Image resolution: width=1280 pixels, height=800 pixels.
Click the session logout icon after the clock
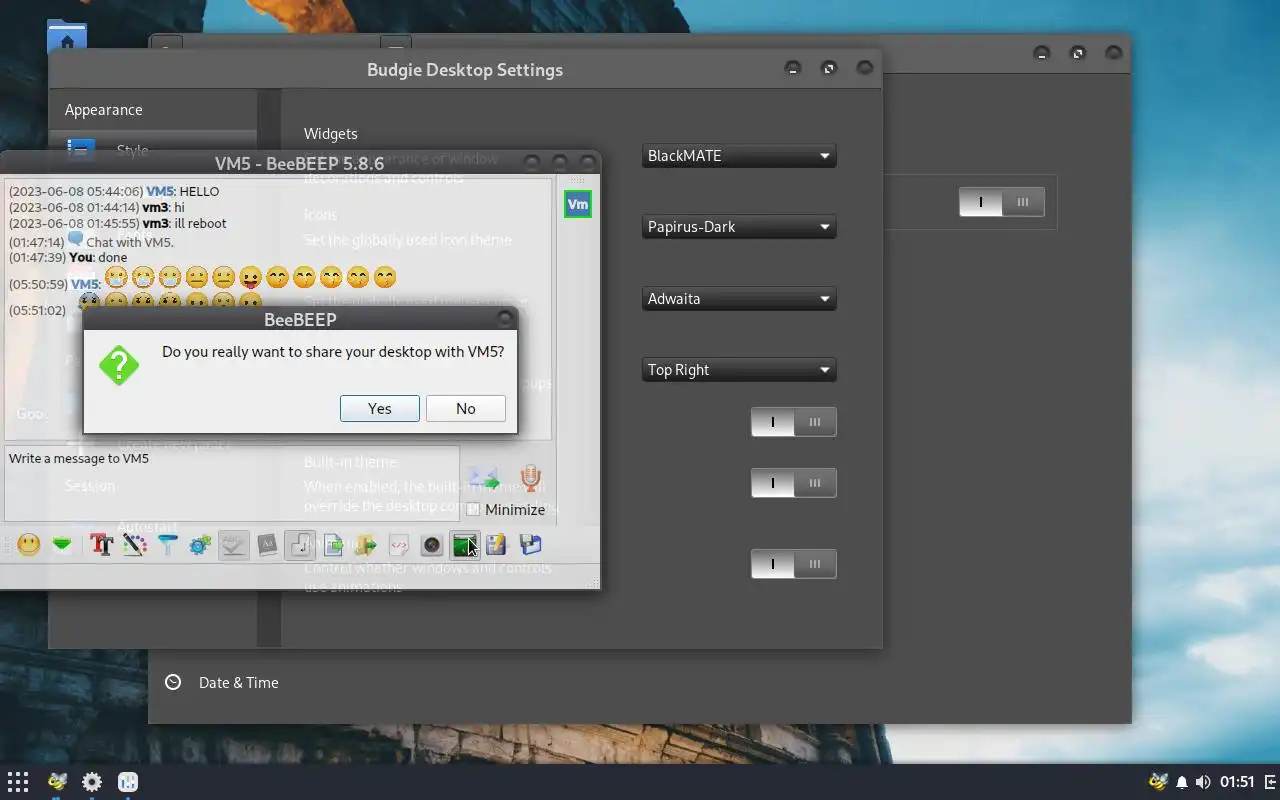coord(1271,782)
